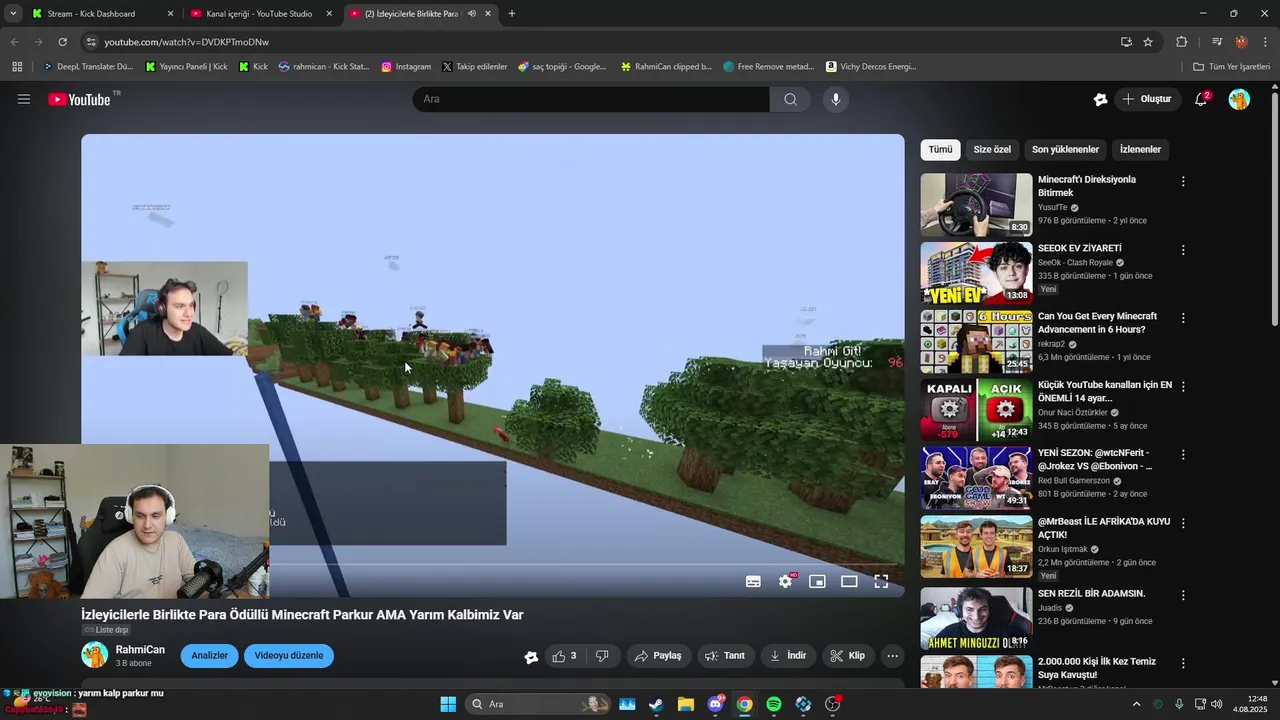Screen dimensions: 1280x720
Task: Download the video with İndir
Action: [788, 656]
